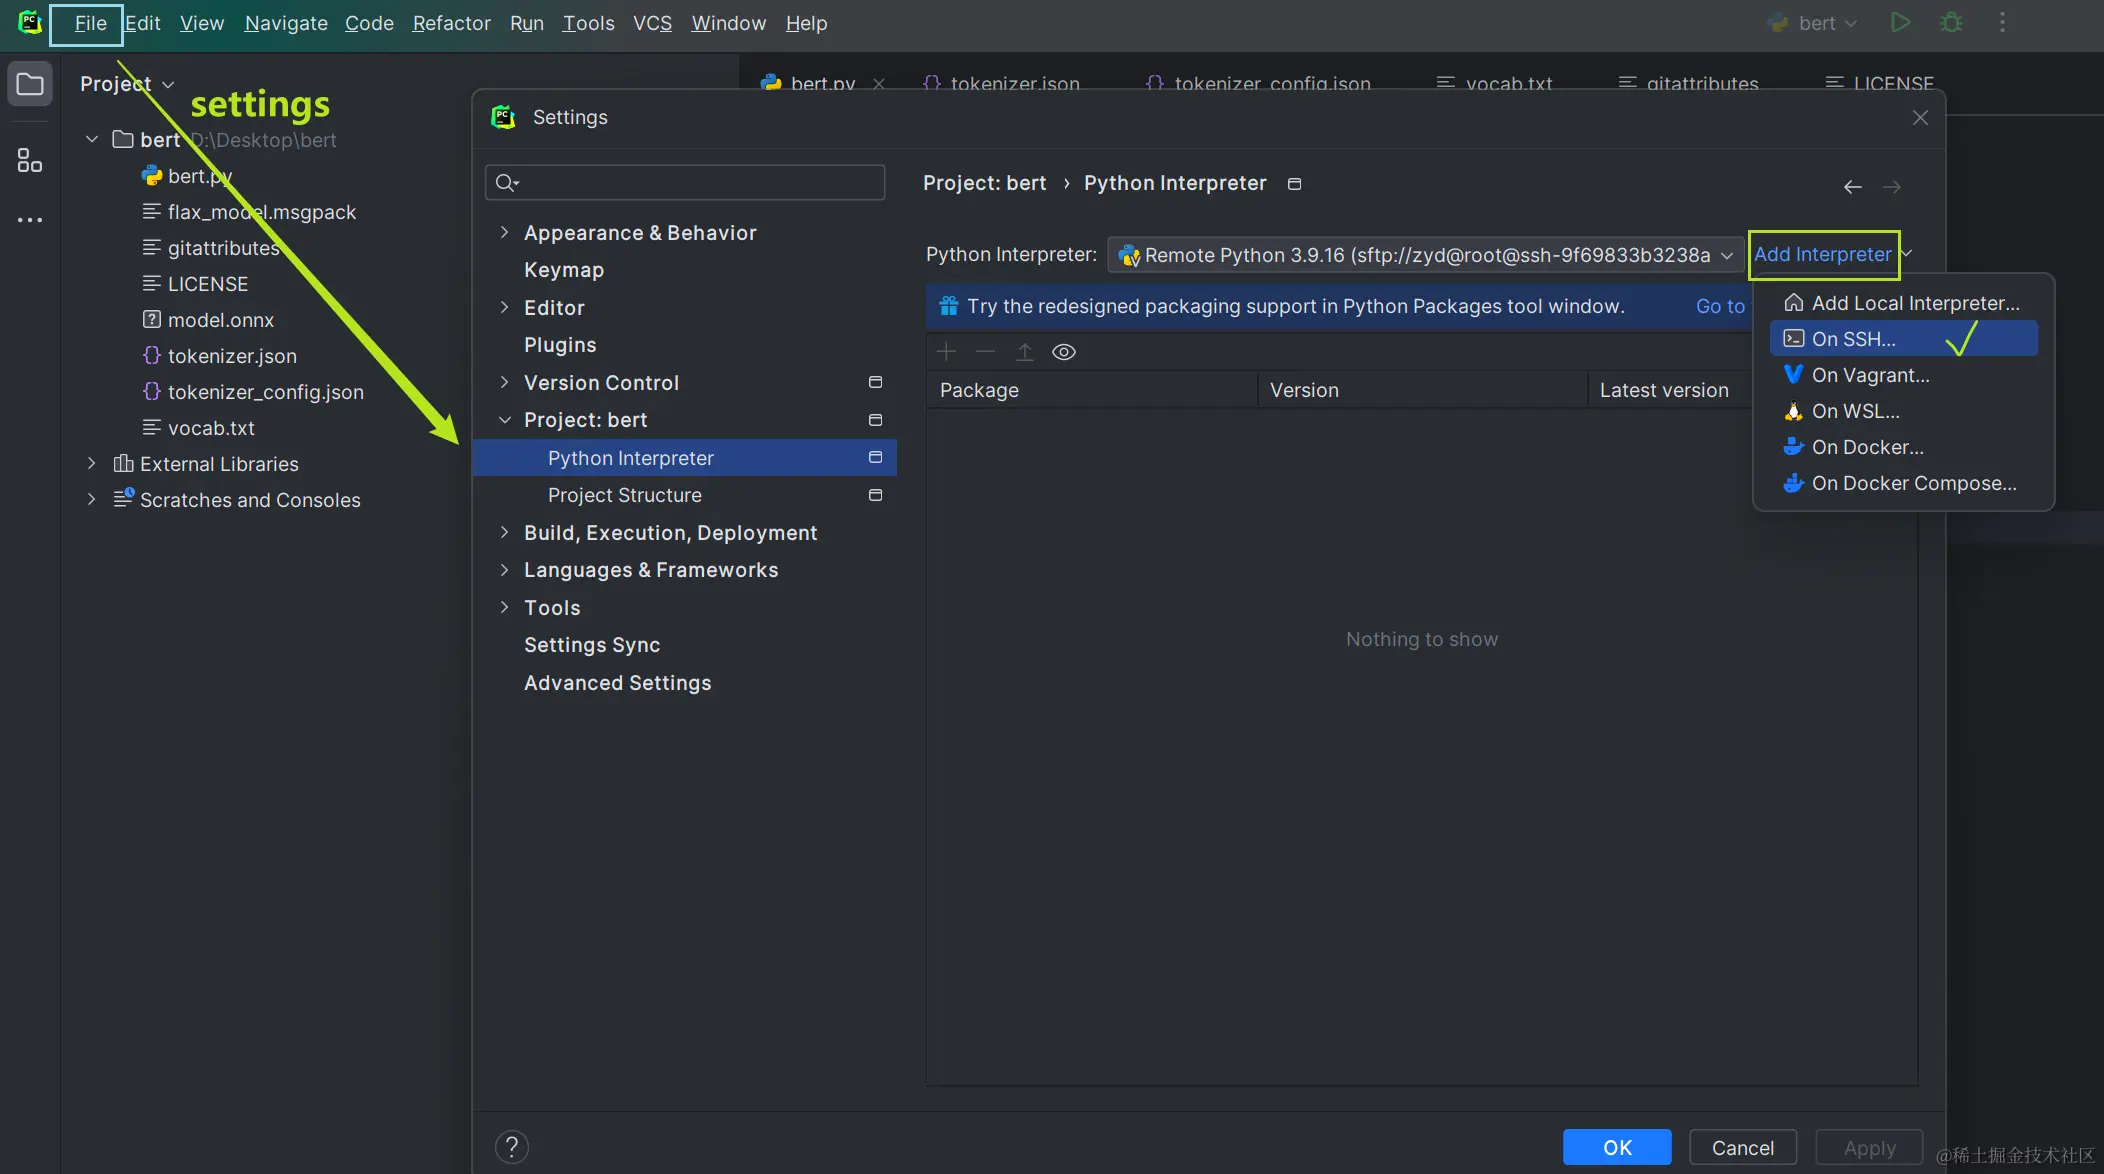Image resolution: width=2104 pixels, height=1174 pixels.
Task: Click the OK button
Action: click(1616, 1147)
